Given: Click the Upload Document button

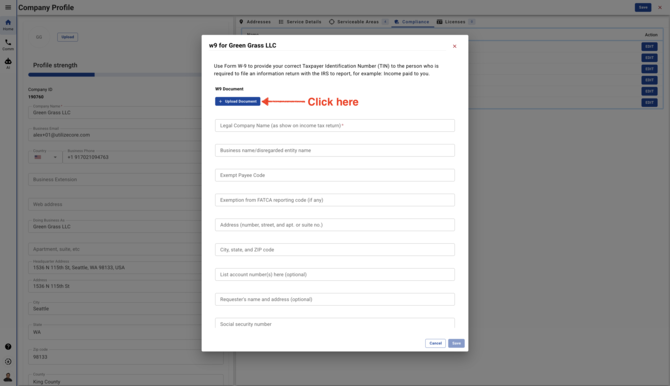Looking at the screenshot, I should tap(238, 101).
